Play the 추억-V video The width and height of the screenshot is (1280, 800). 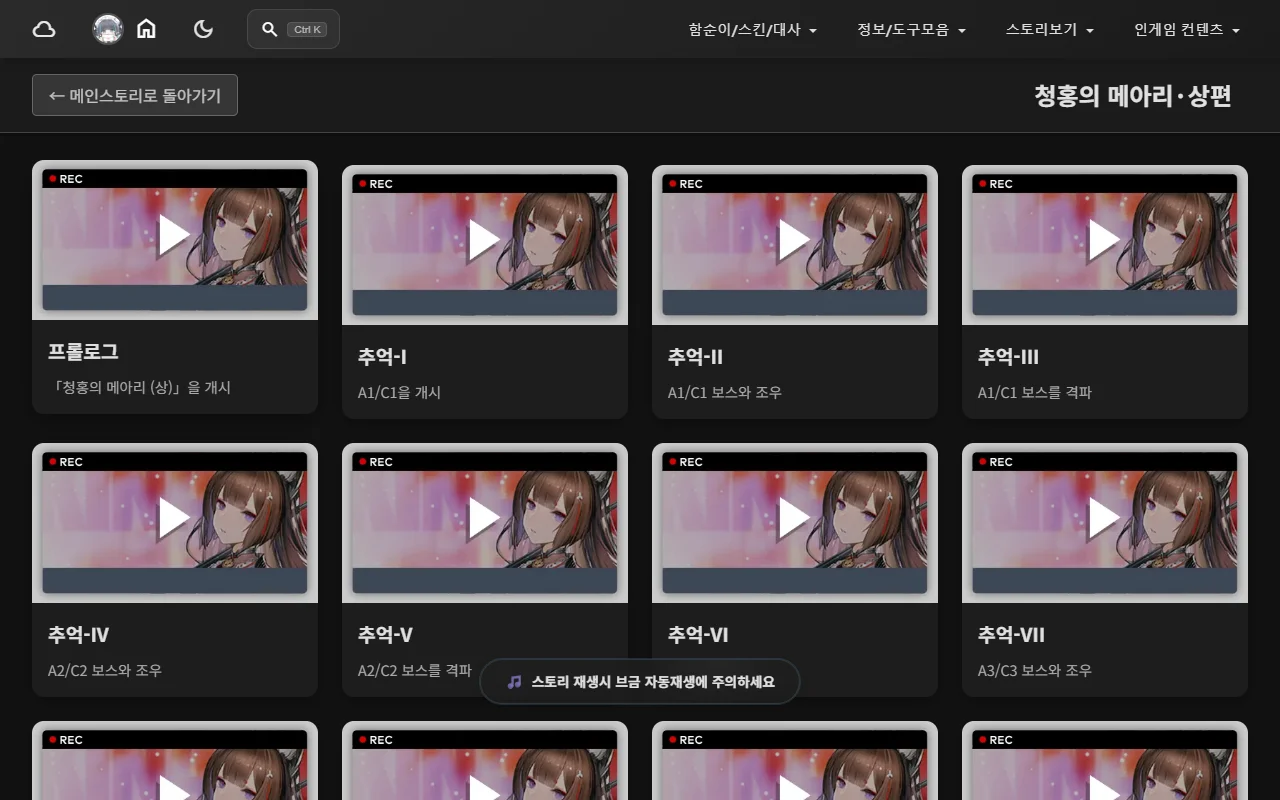(485, 518)
